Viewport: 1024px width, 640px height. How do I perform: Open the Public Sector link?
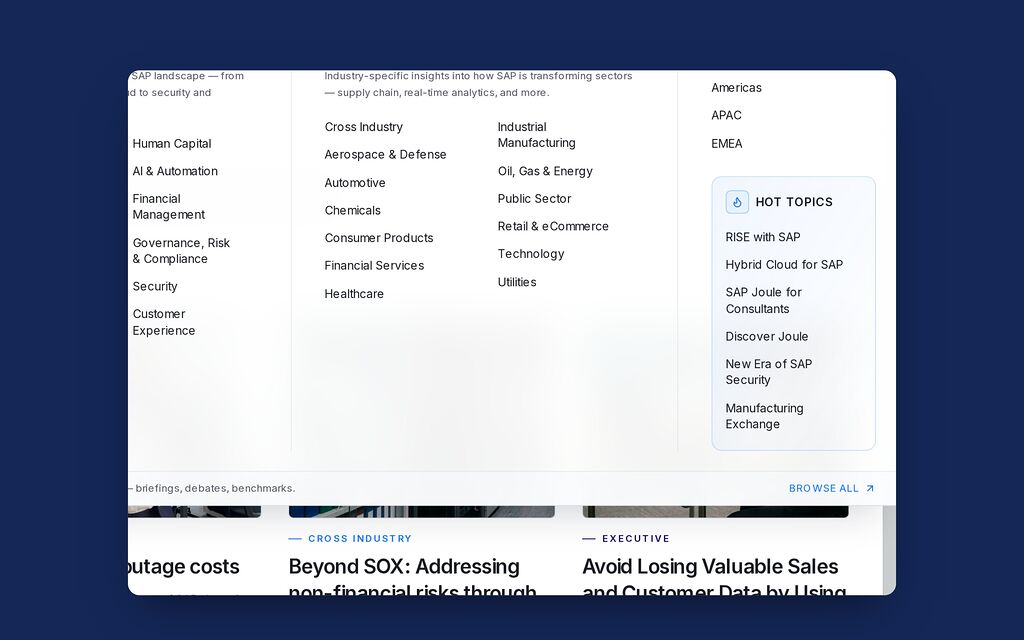tap(534, 199)
